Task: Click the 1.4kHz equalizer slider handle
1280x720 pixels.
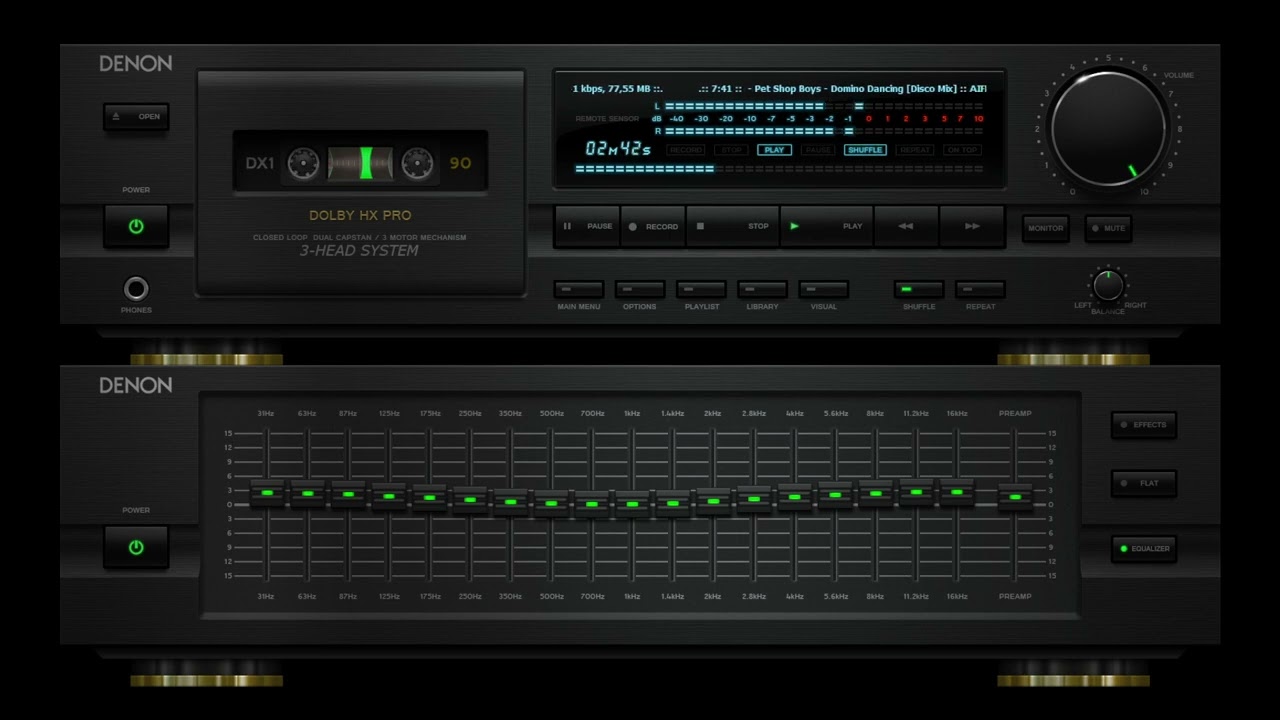Action: 673,503
